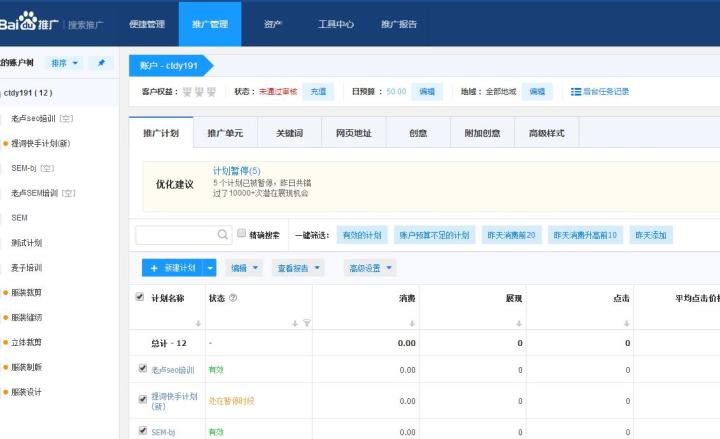Select ctdy191 ( 12 ) account in tree

point(28,93)
